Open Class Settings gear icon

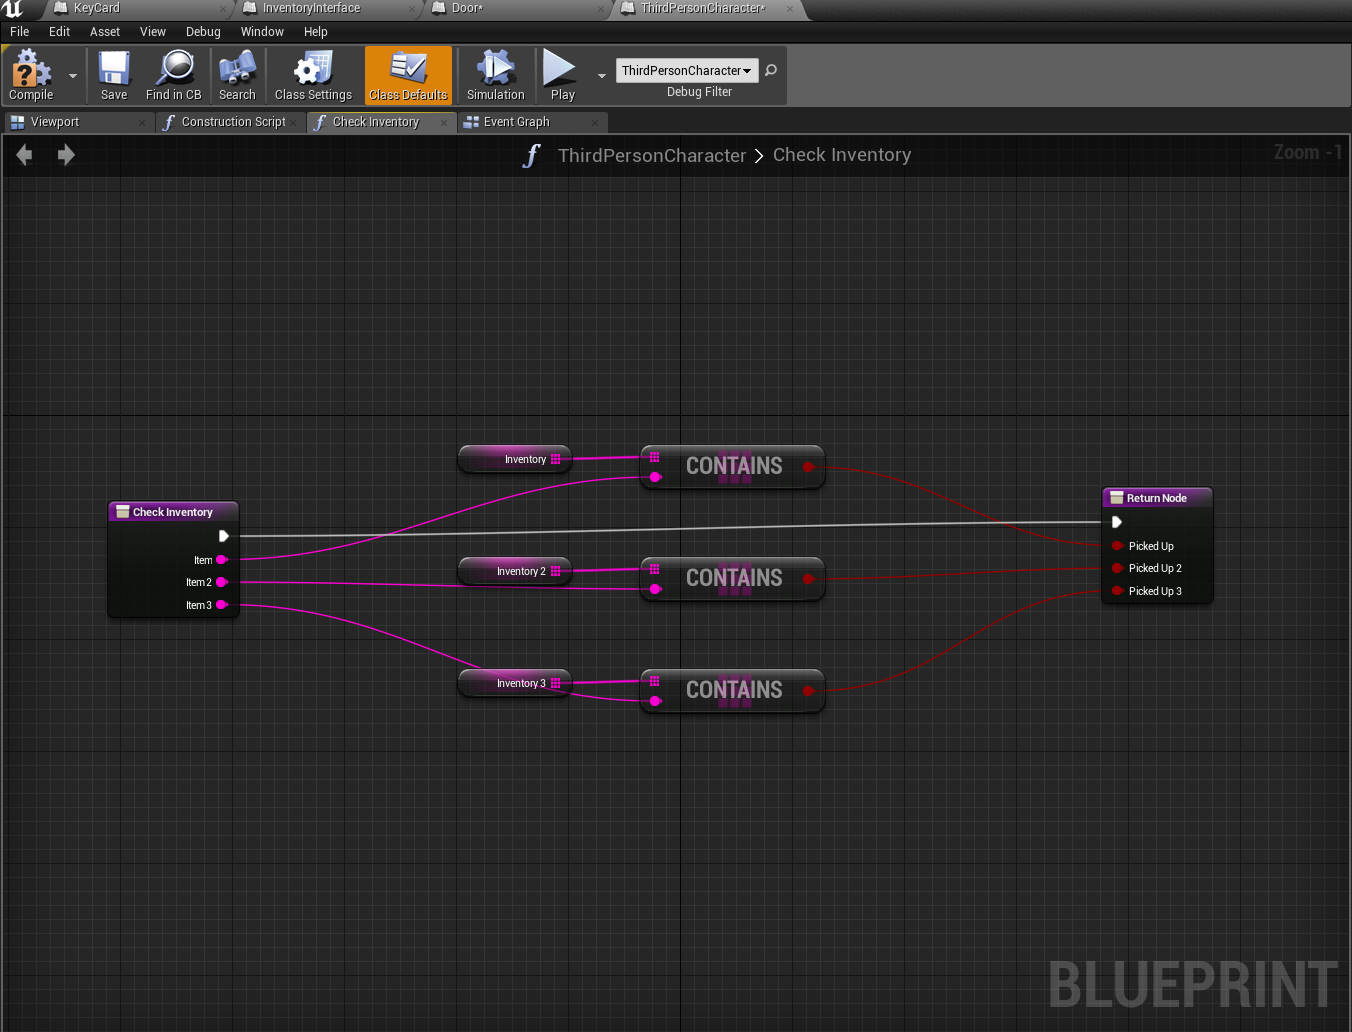(x=313, y=75)
